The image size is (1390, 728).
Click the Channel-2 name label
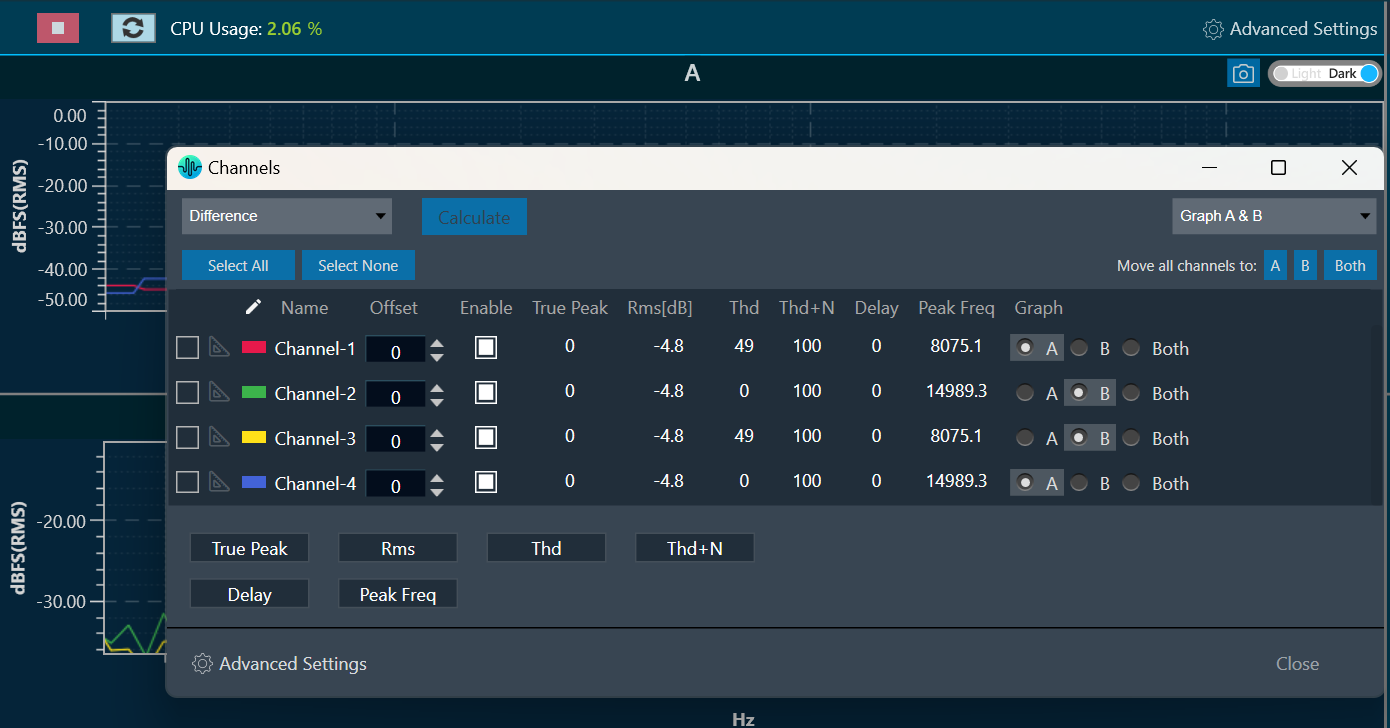(315, 393)
